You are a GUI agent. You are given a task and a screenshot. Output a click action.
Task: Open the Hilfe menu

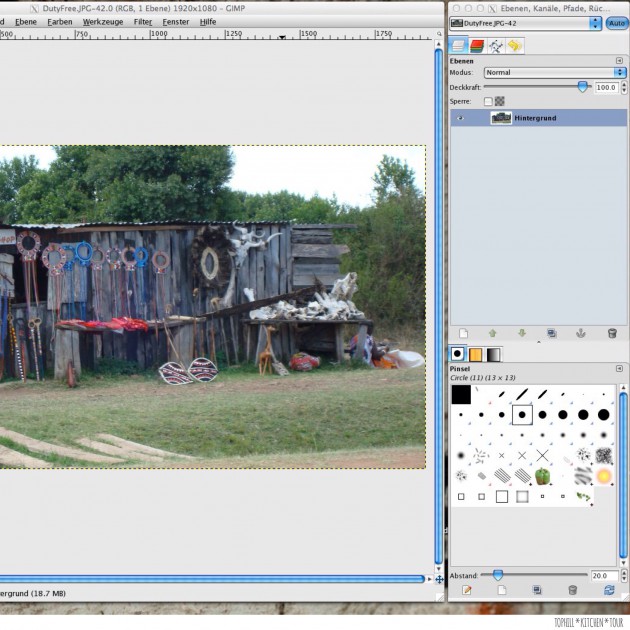(x=208, y=22)
